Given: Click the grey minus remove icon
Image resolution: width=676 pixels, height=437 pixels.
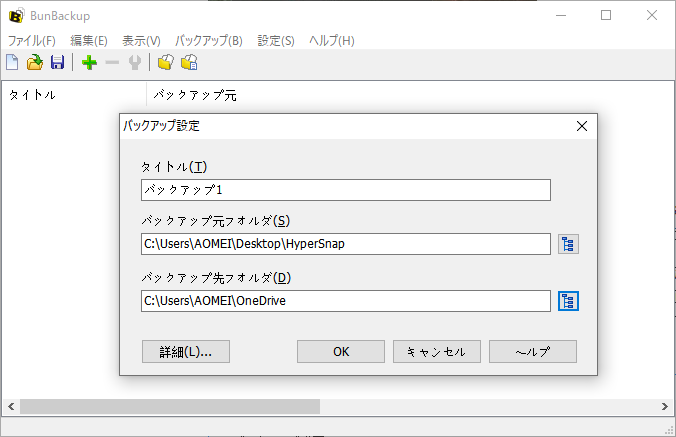Looking at the screenshot, I should [112, 63].
